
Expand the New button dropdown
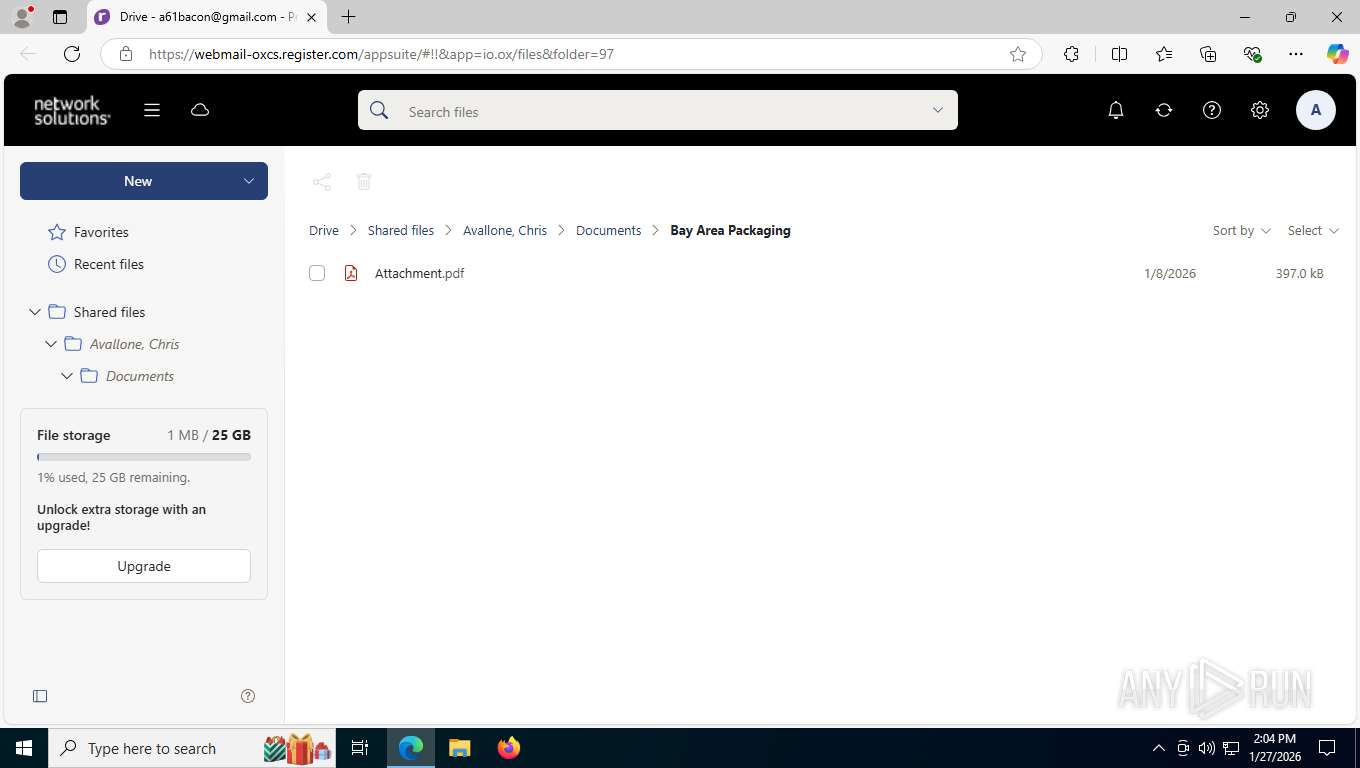click(249, 181)
